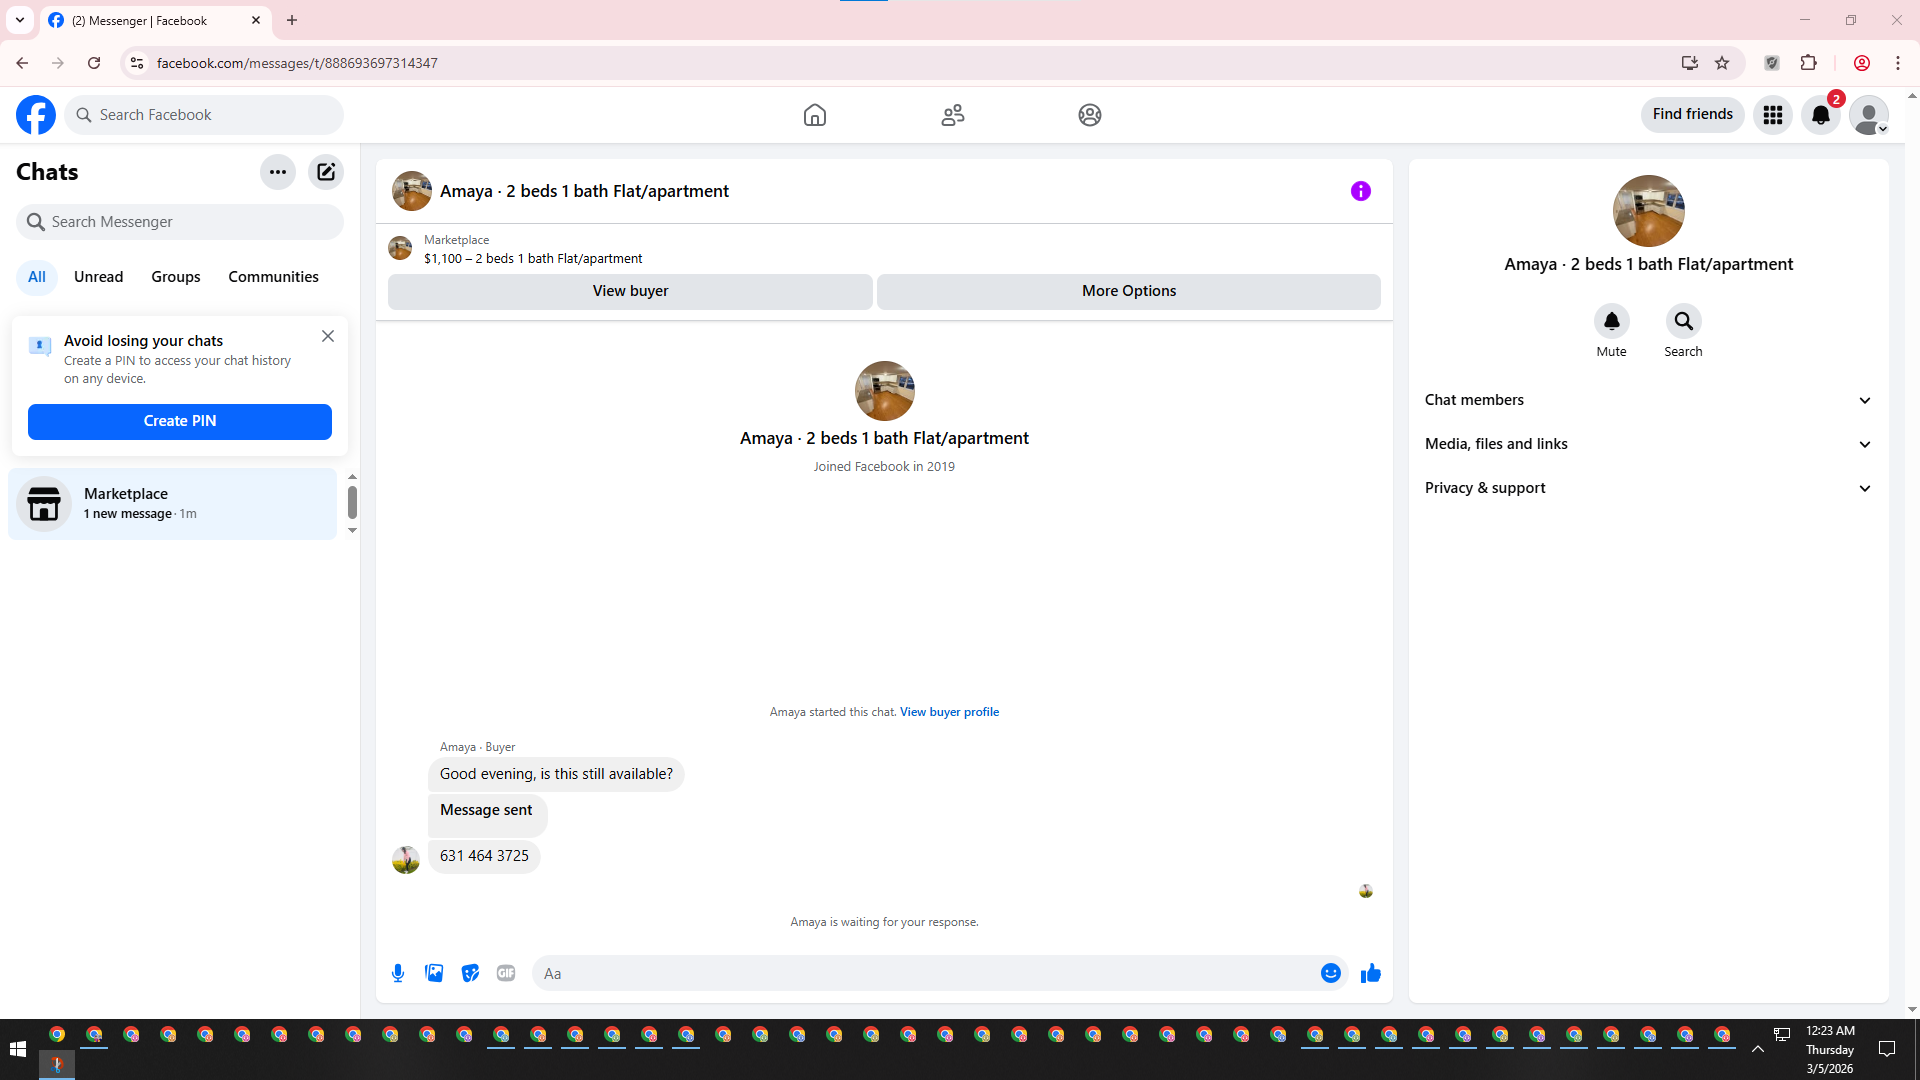
Task: Open the taskbar clock and calendar
Action: click(1830, 1049)
